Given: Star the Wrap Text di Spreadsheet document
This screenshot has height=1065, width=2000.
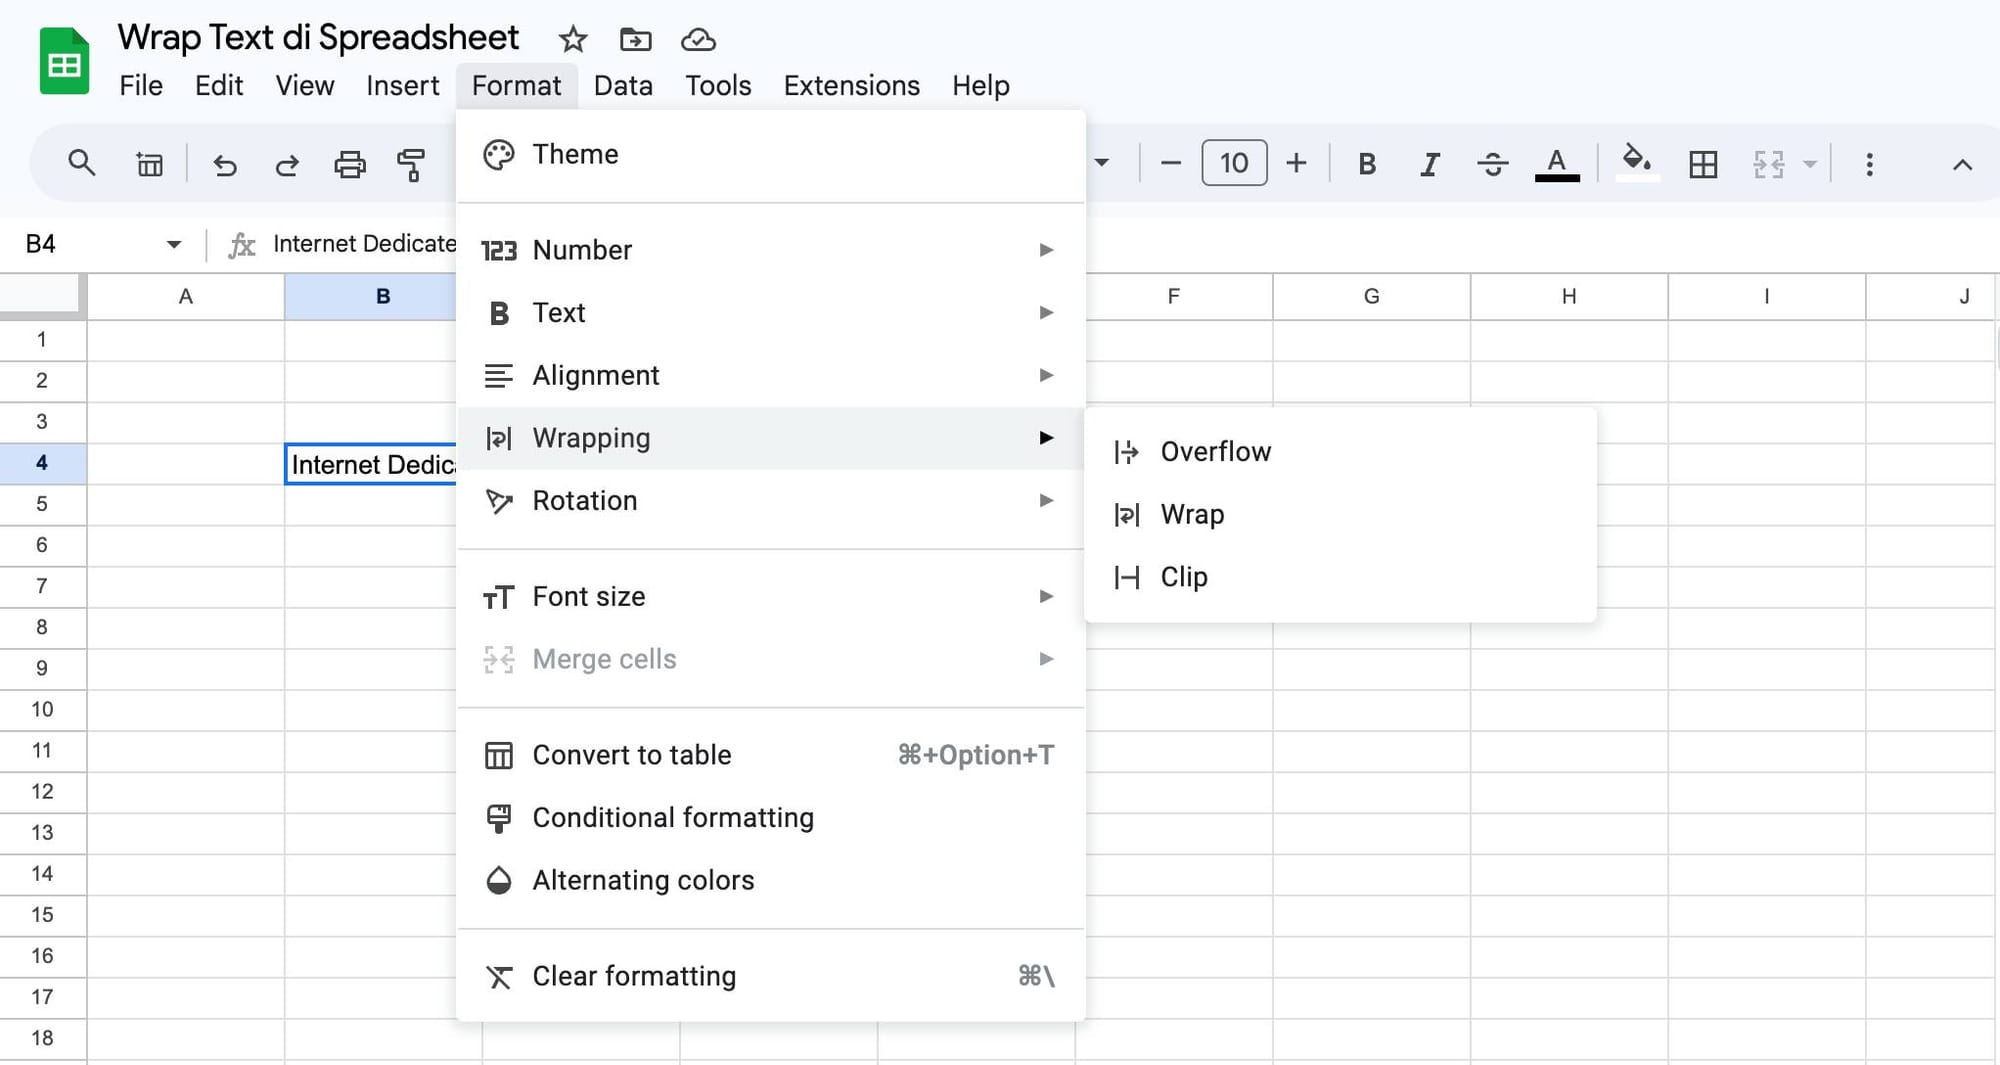Looking at the screenshot, I should pyautogui.click(x=572, y=40).
